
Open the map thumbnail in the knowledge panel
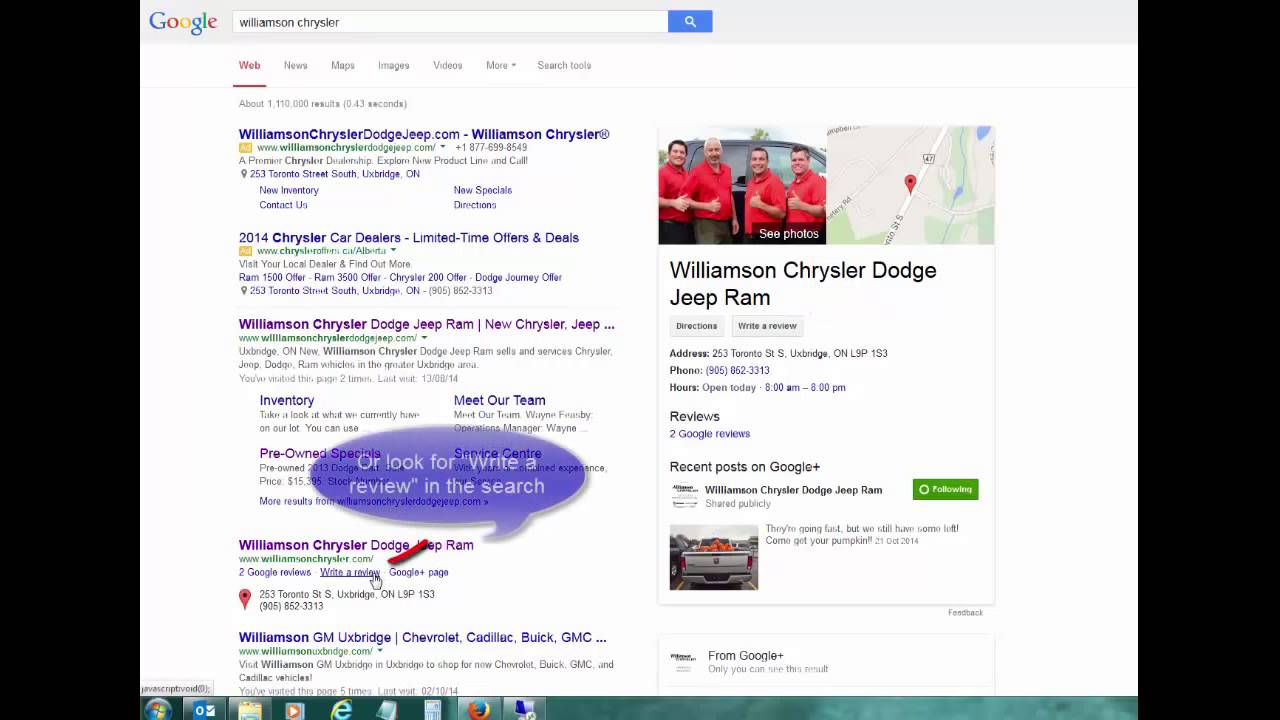pos(910,185)
